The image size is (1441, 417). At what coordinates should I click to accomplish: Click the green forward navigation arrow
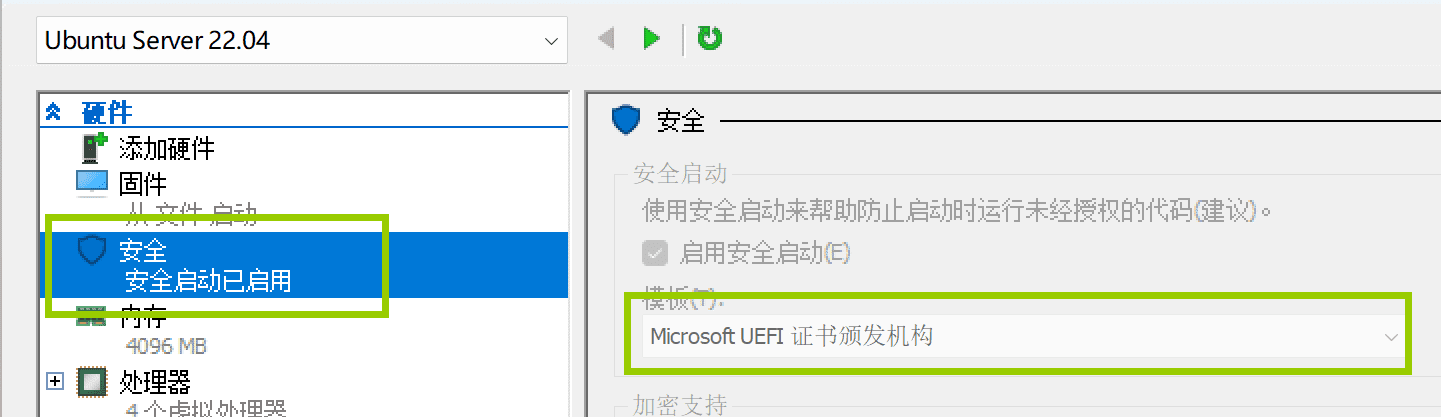point(652,39)
